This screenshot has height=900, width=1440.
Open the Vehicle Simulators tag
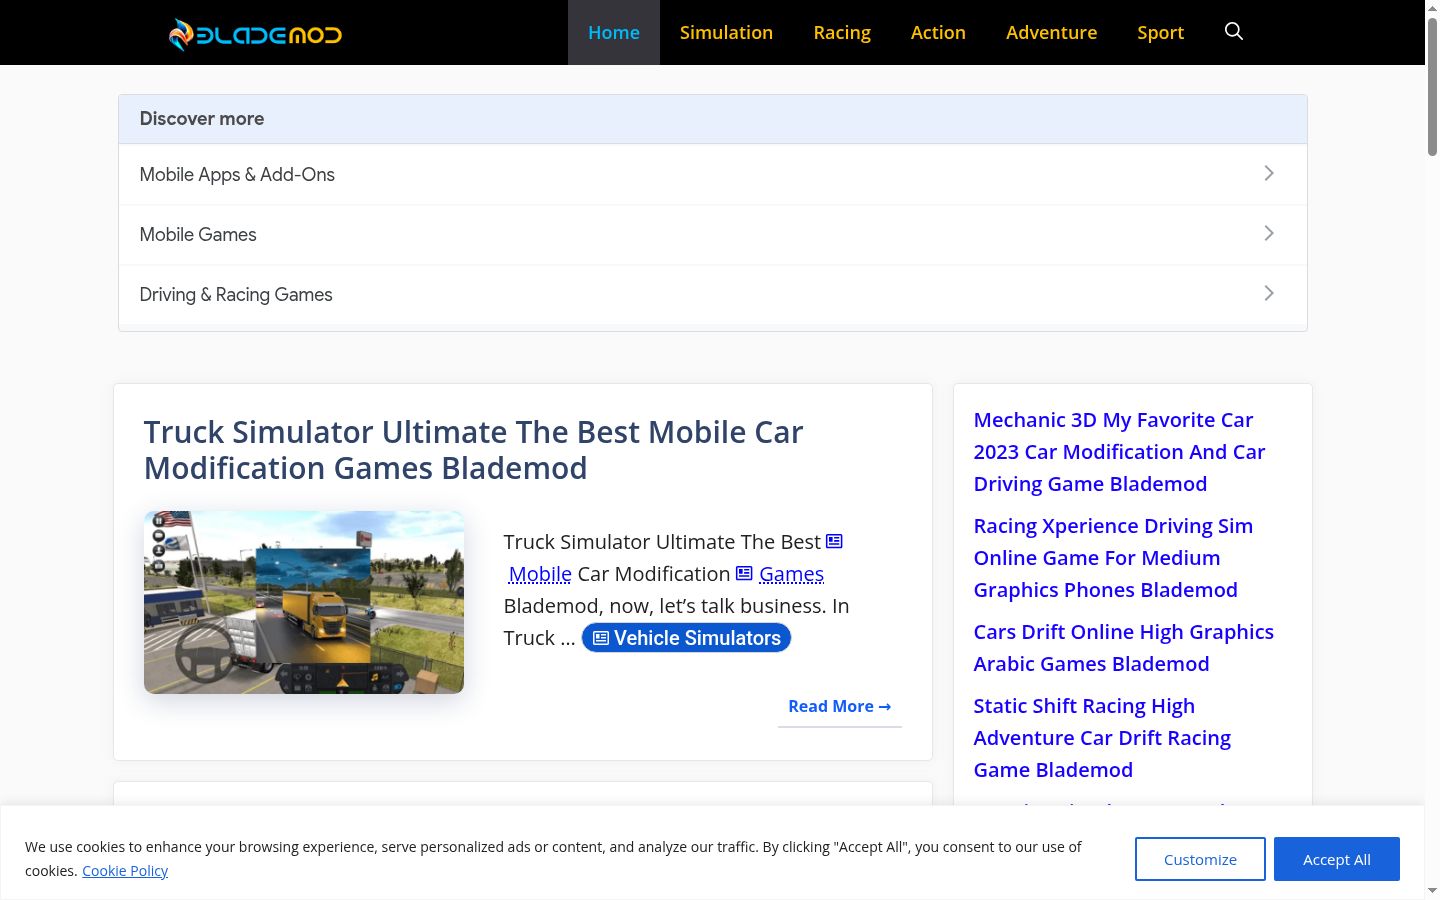[x=686, y=638]
